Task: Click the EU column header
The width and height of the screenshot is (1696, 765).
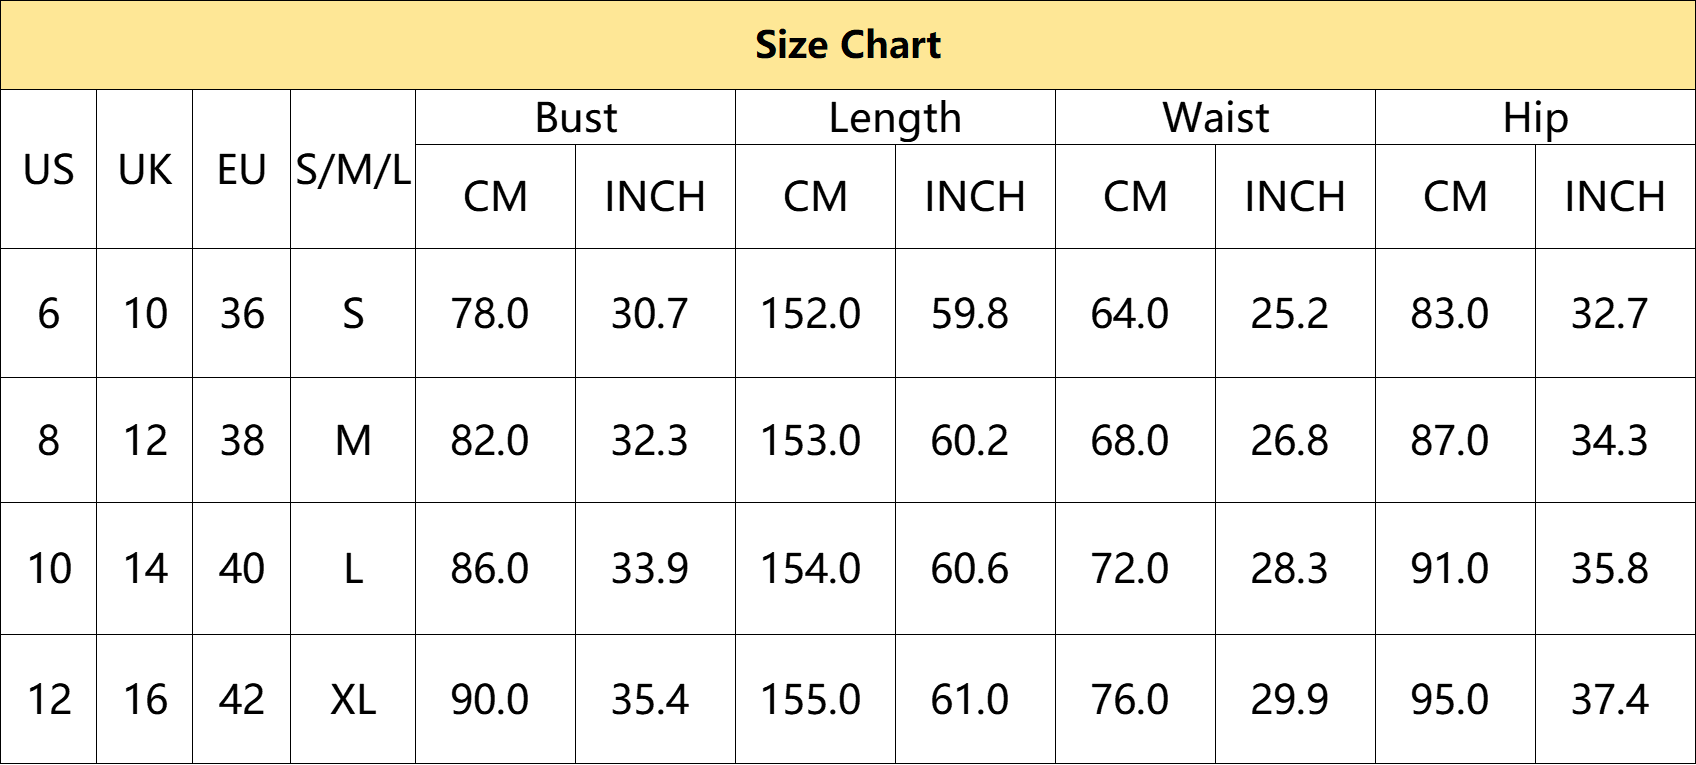Action: coord(242,169)
